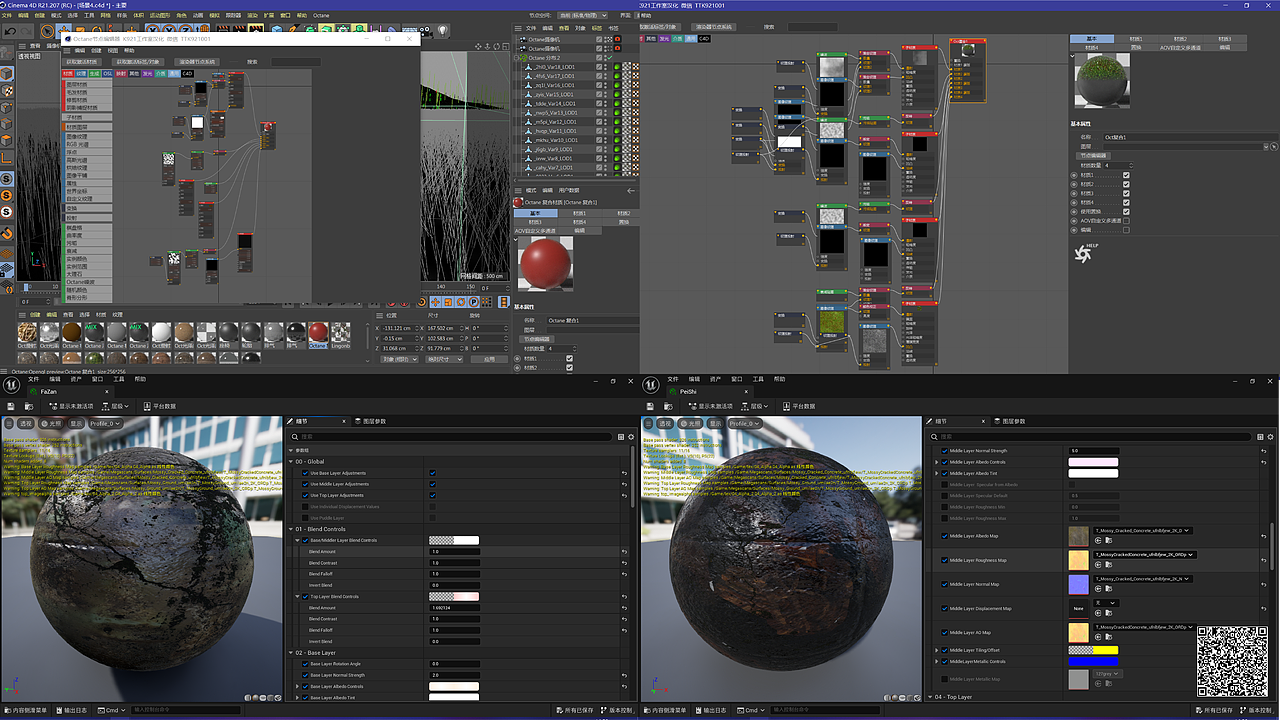Open the Middle Layer Tiling/Offset yellow color swatch
Image resolution: width=1280 pixels, height=720 pixels.
tap(1093, 650)
